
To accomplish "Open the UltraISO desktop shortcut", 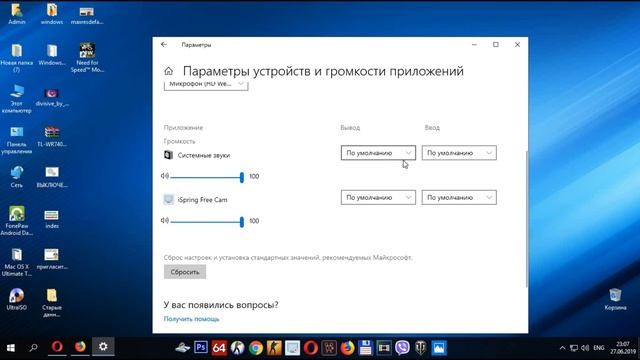I will coord(16,299).
